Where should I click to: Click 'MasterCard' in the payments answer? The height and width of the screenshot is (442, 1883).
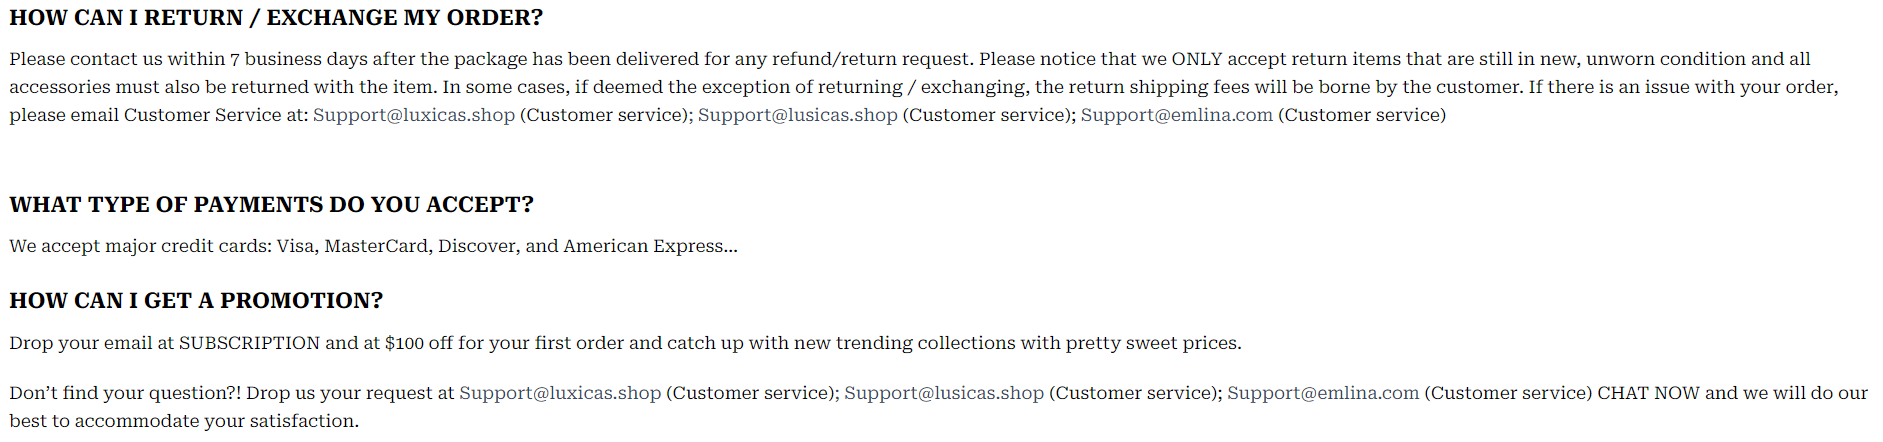(x=376, y=246)
